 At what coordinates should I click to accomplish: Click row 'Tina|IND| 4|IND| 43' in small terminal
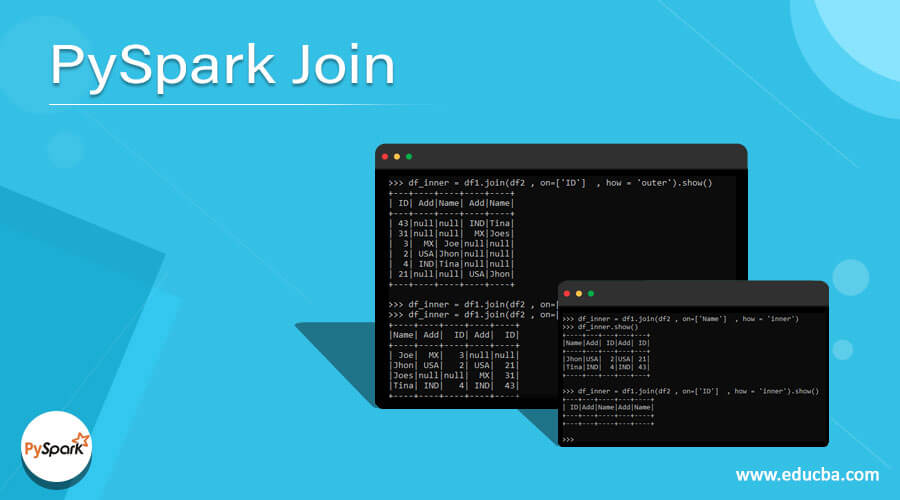pyautogui.click(x=606, y=367)
